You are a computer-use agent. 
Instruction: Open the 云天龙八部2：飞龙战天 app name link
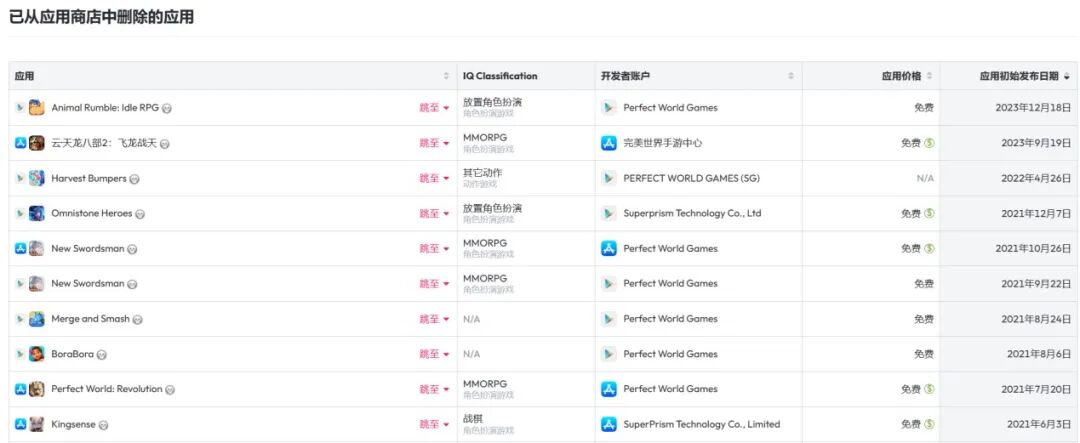pyautogui.click(x=104, y=143)
